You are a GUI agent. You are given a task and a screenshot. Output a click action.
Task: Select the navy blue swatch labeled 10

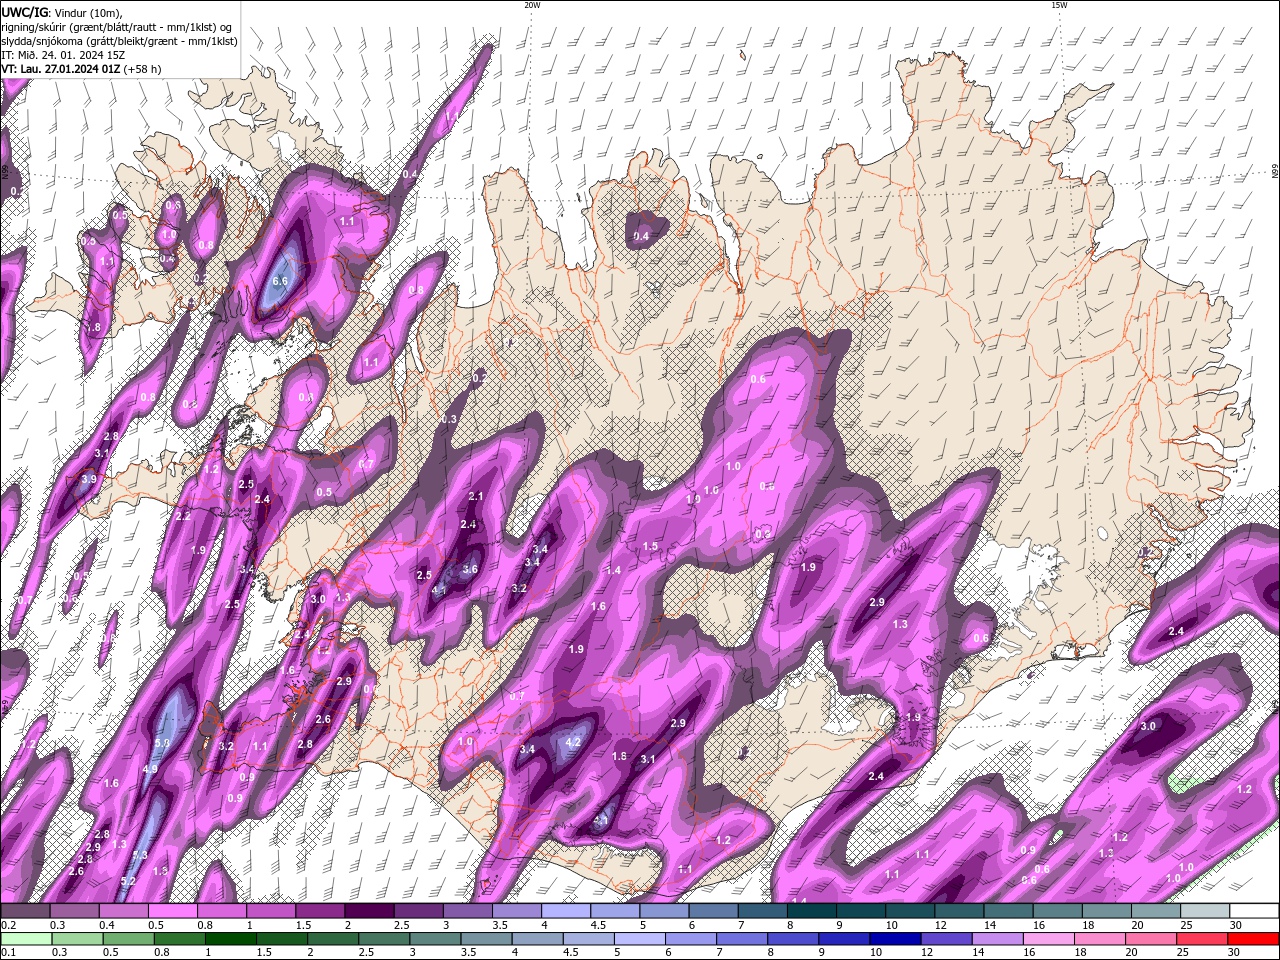coord(895,939)
